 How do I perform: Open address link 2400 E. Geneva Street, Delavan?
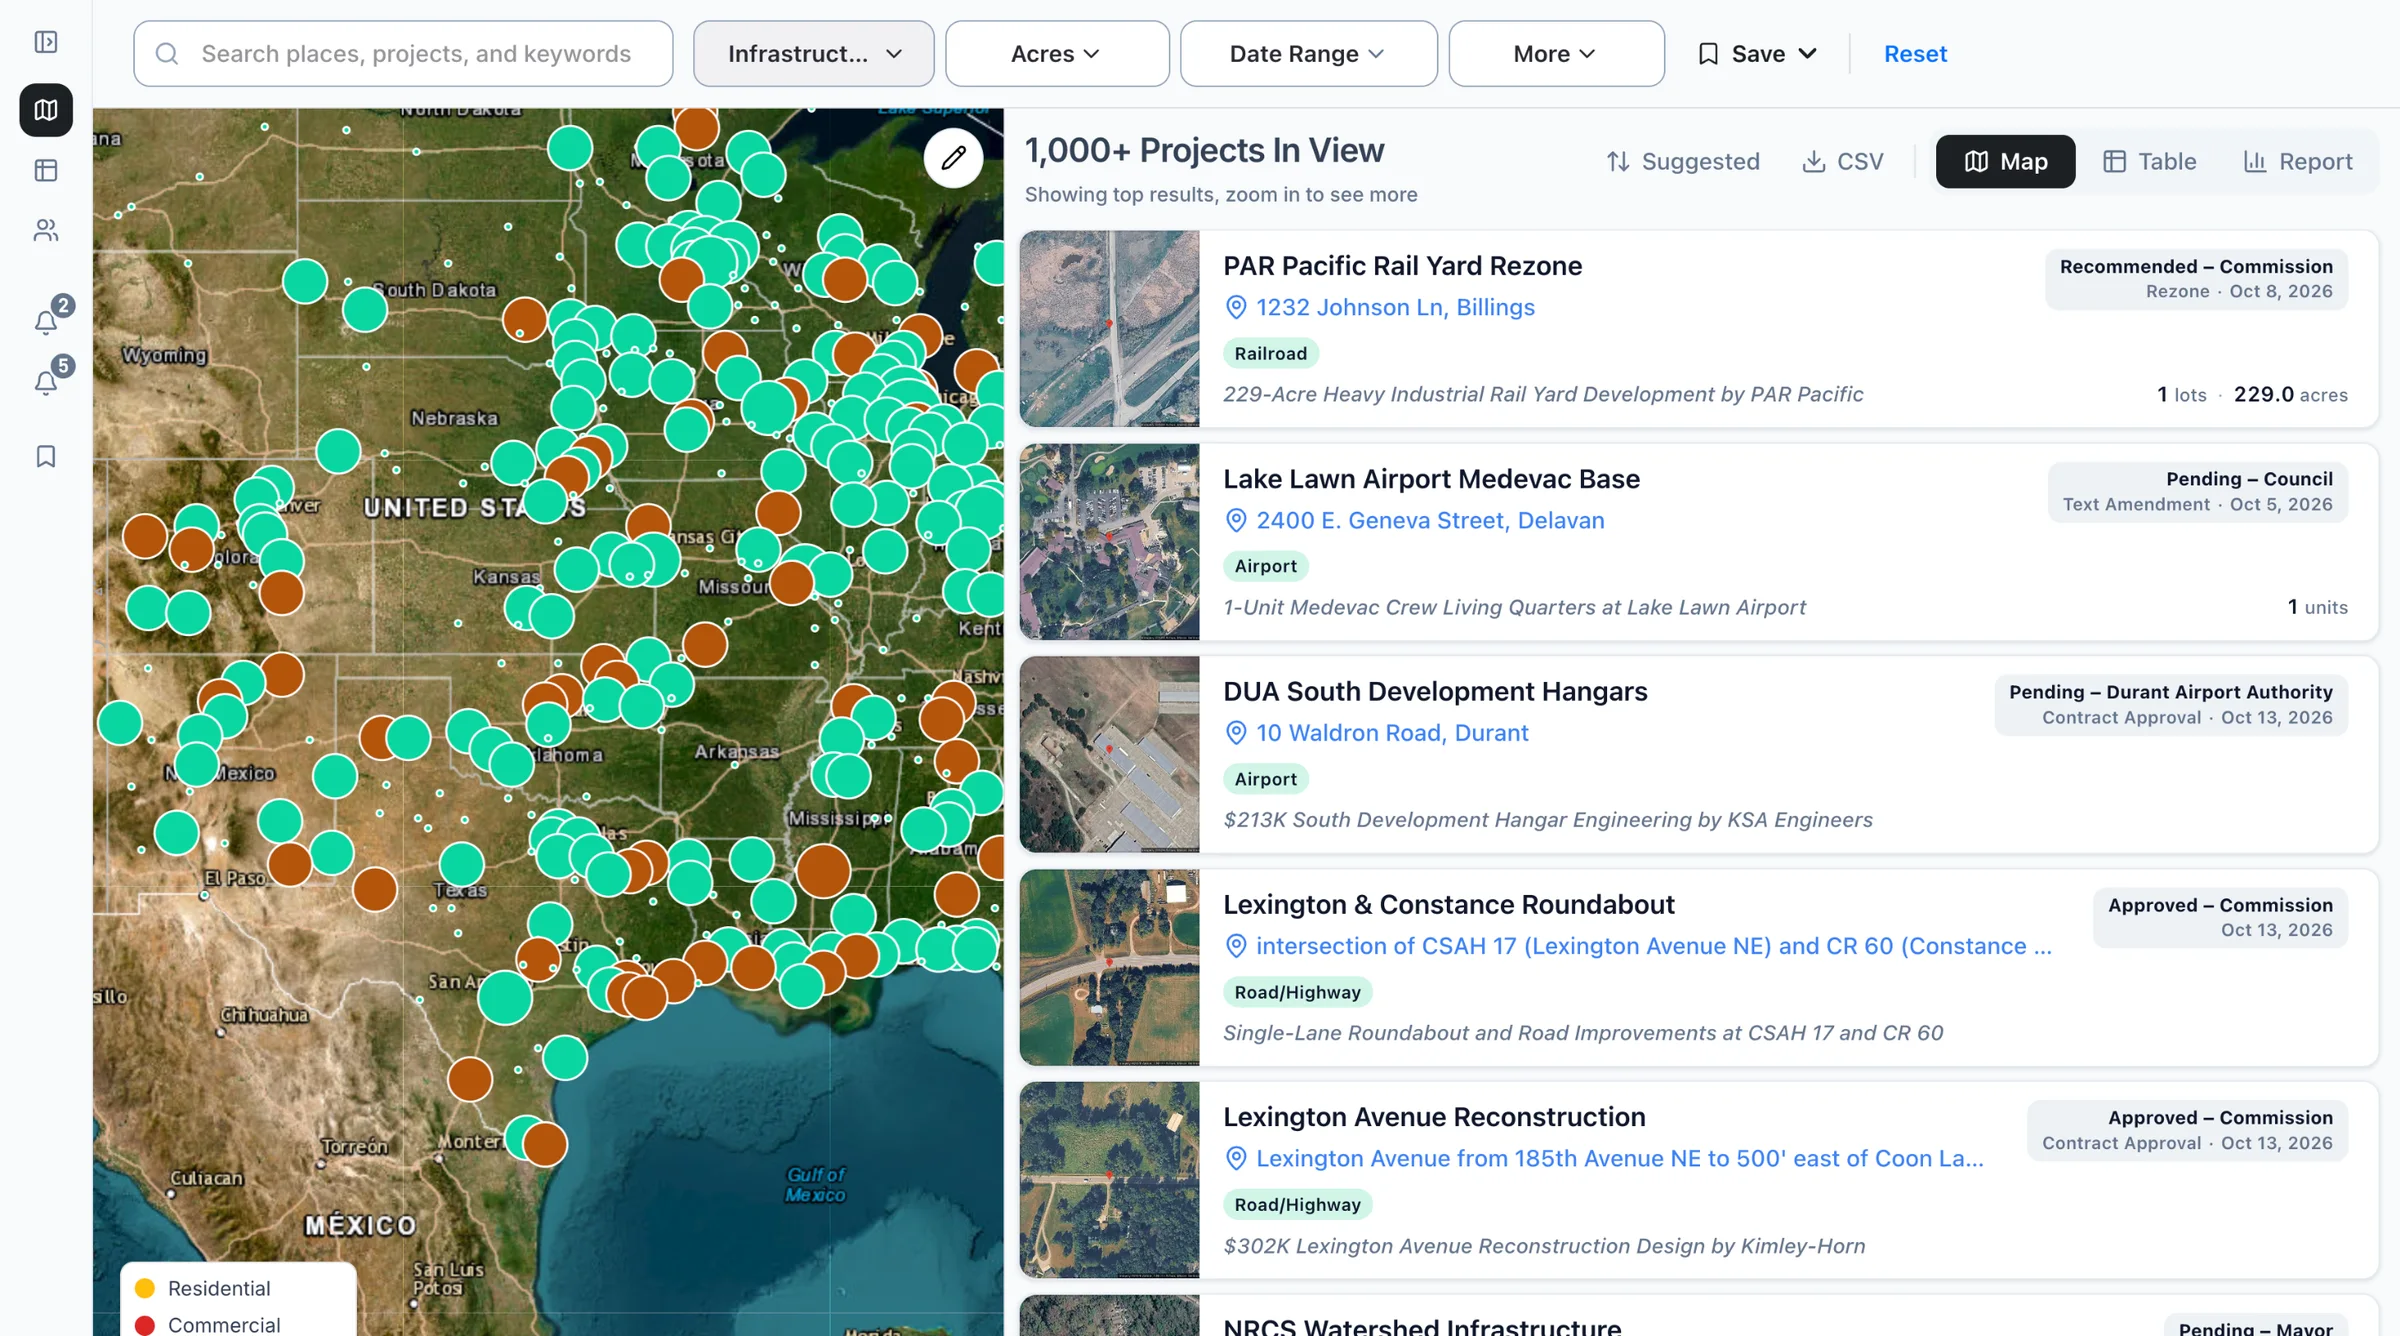[x=1430, y=521]
